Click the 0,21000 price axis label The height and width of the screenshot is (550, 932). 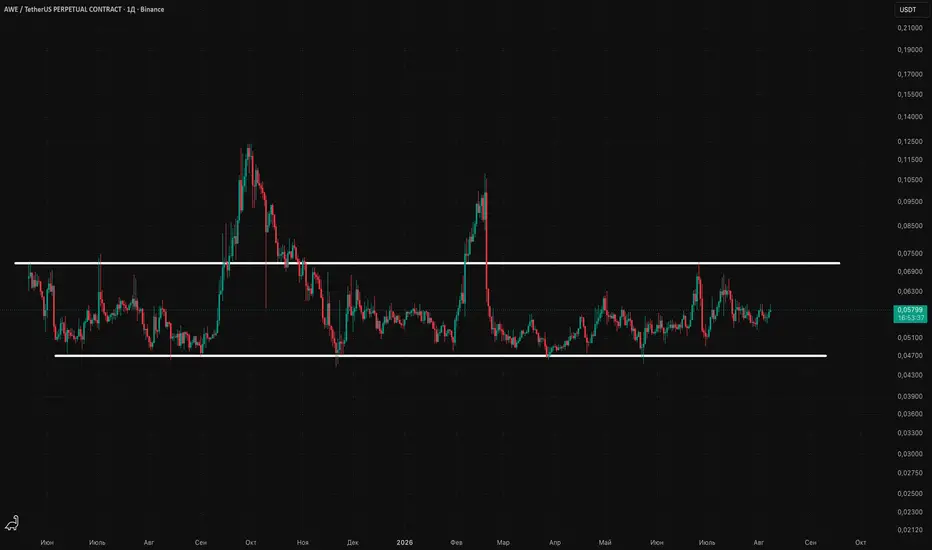[x=910, y=28]
